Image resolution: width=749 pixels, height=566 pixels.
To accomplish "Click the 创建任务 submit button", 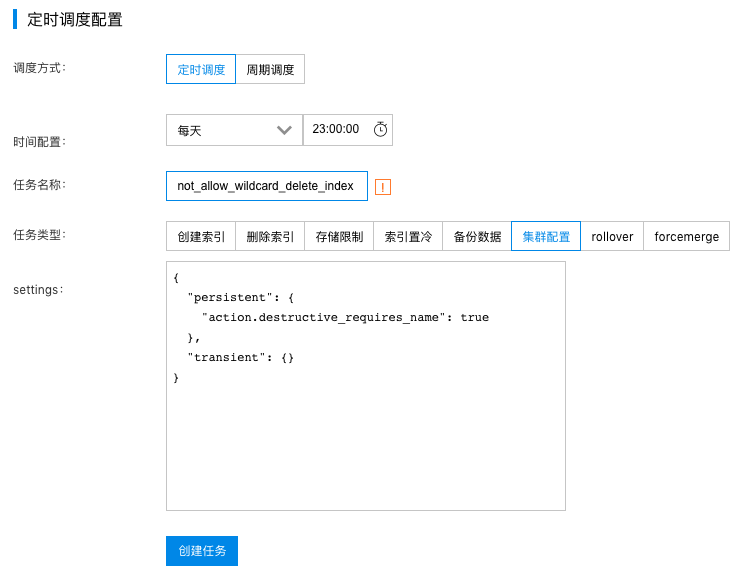I will (x=202, y=551).
